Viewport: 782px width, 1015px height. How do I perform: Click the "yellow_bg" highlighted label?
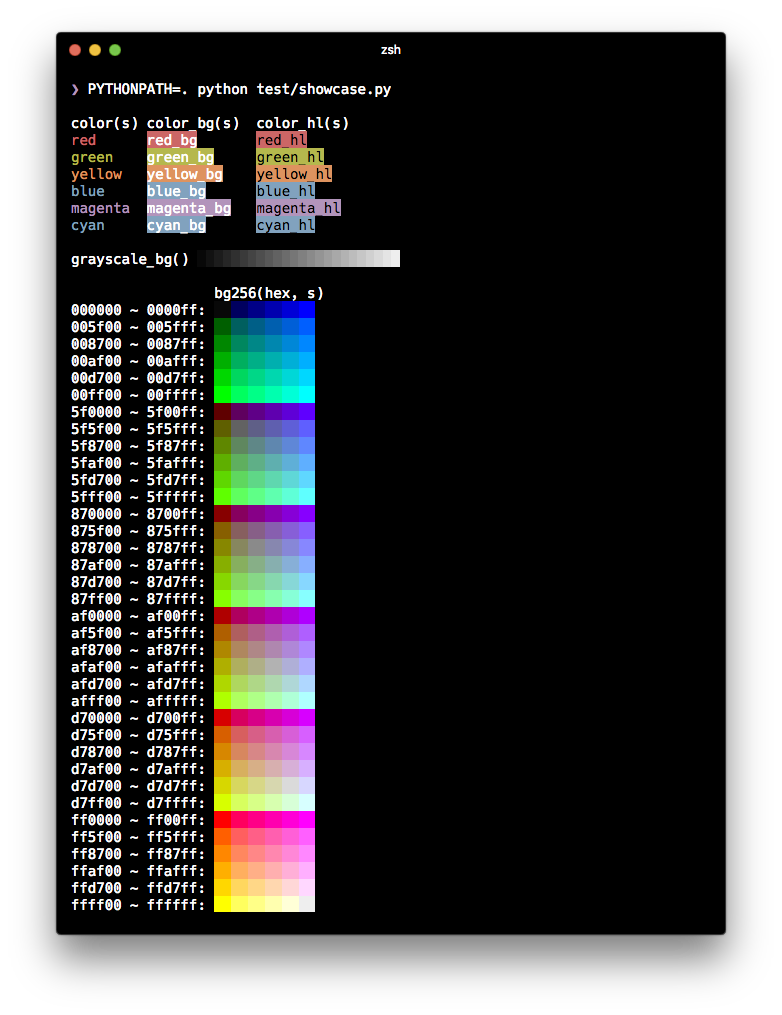point(185,174)
